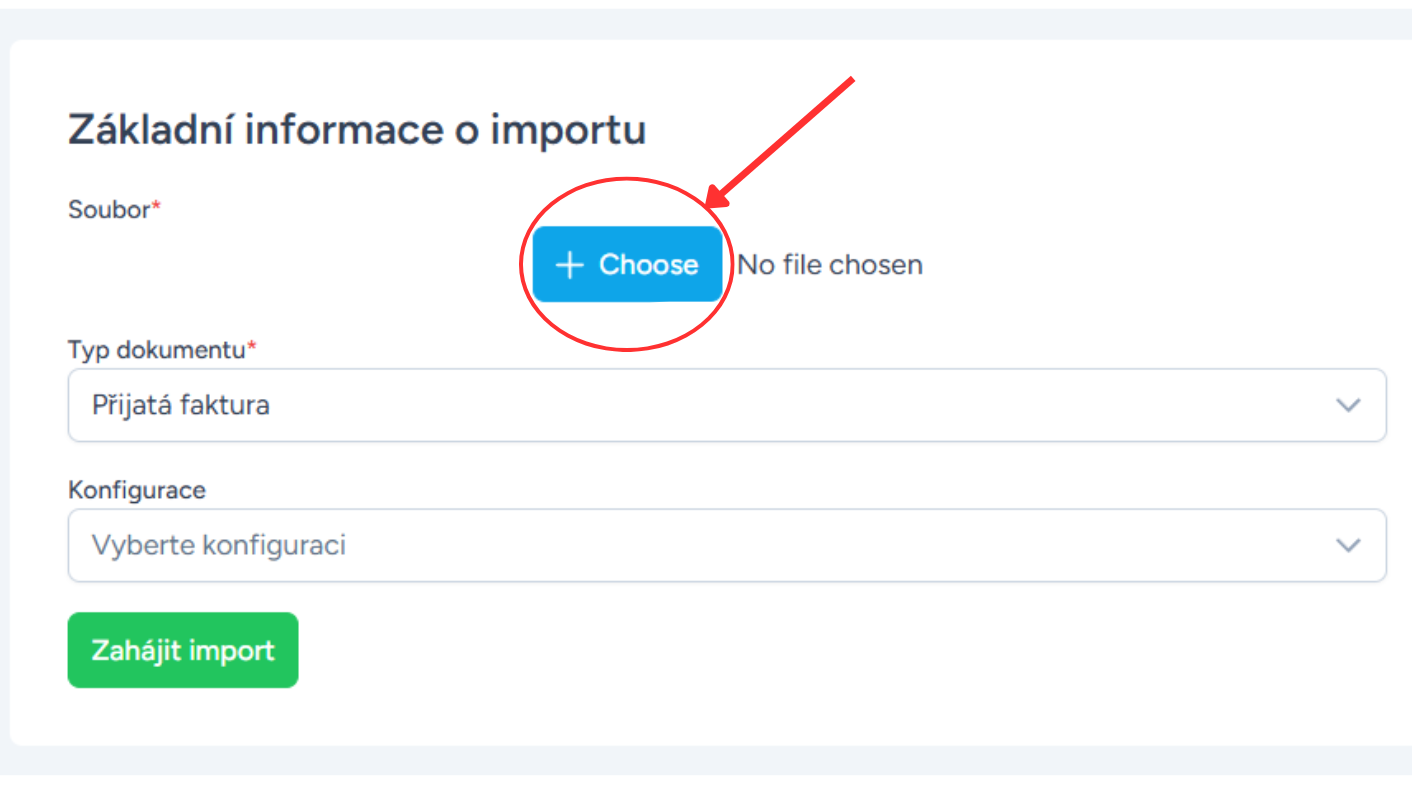1412x786 pixels.
Task: Start import with Zahájit import button
Action: (x=183, y=650)
